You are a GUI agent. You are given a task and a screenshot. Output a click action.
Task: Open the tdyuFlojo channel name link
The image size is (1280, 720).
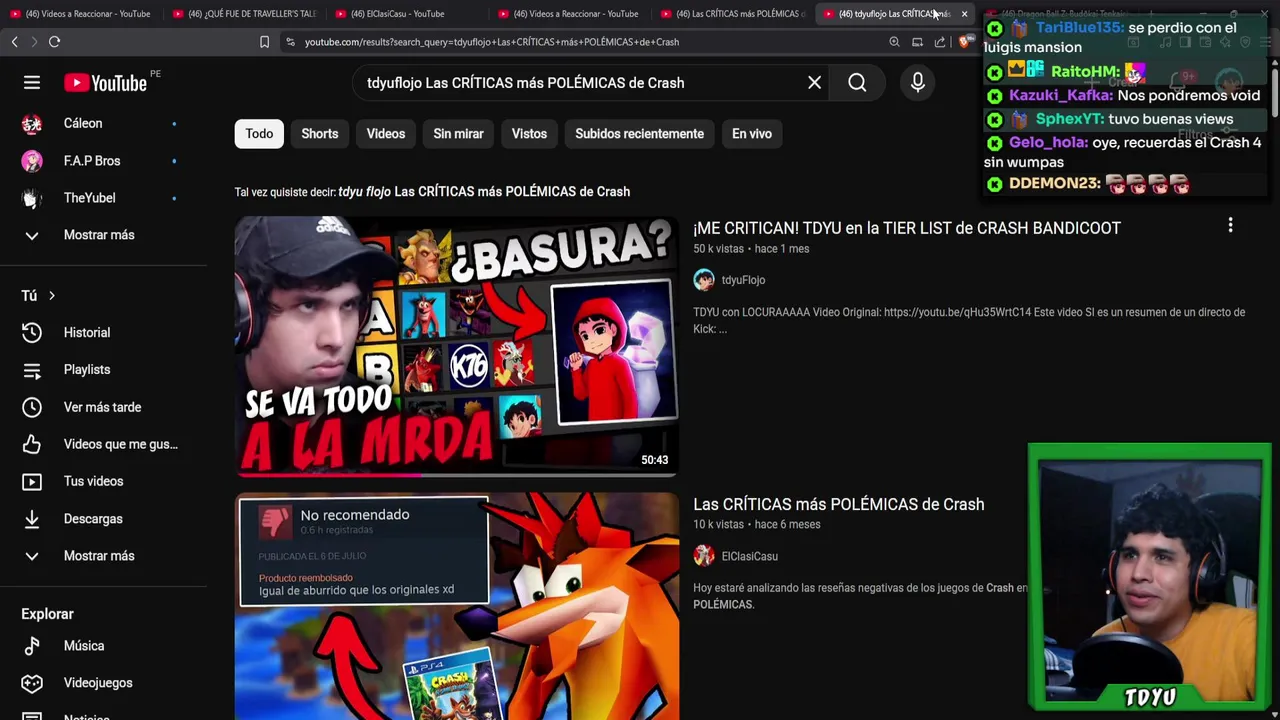pos(743,280)
